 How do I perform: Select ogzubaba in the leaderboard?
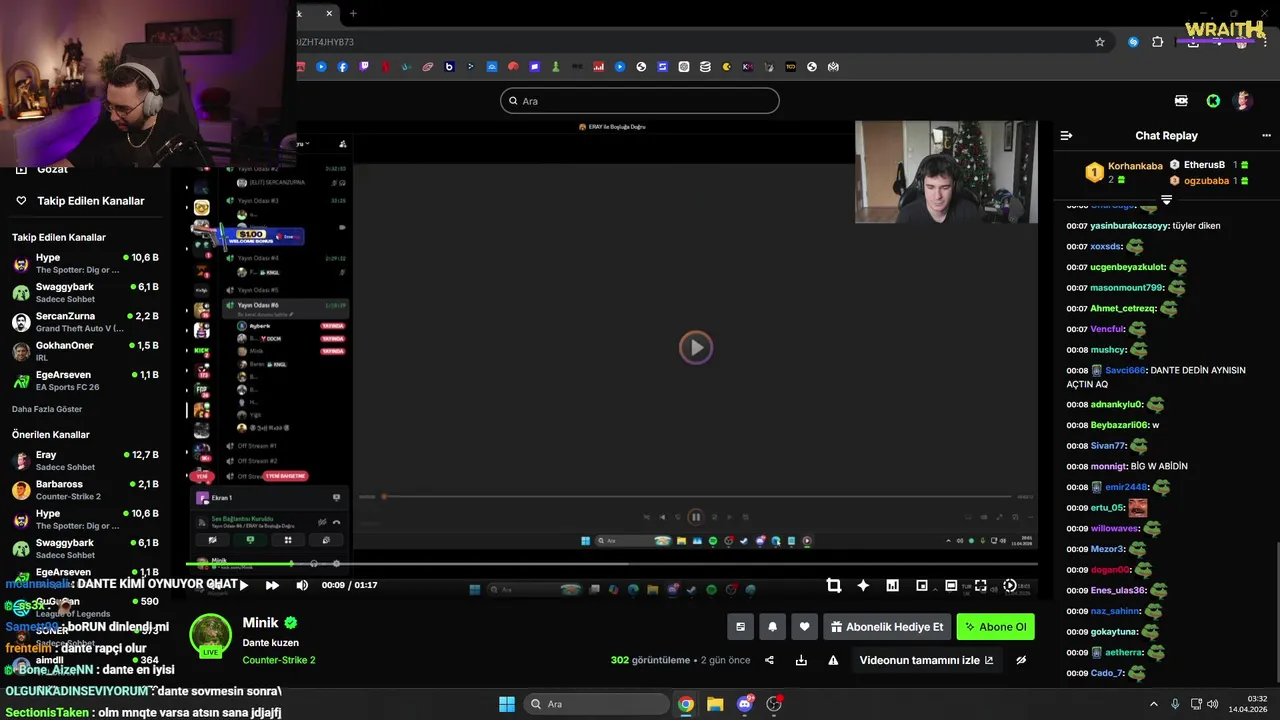(x=1206, y=181)
